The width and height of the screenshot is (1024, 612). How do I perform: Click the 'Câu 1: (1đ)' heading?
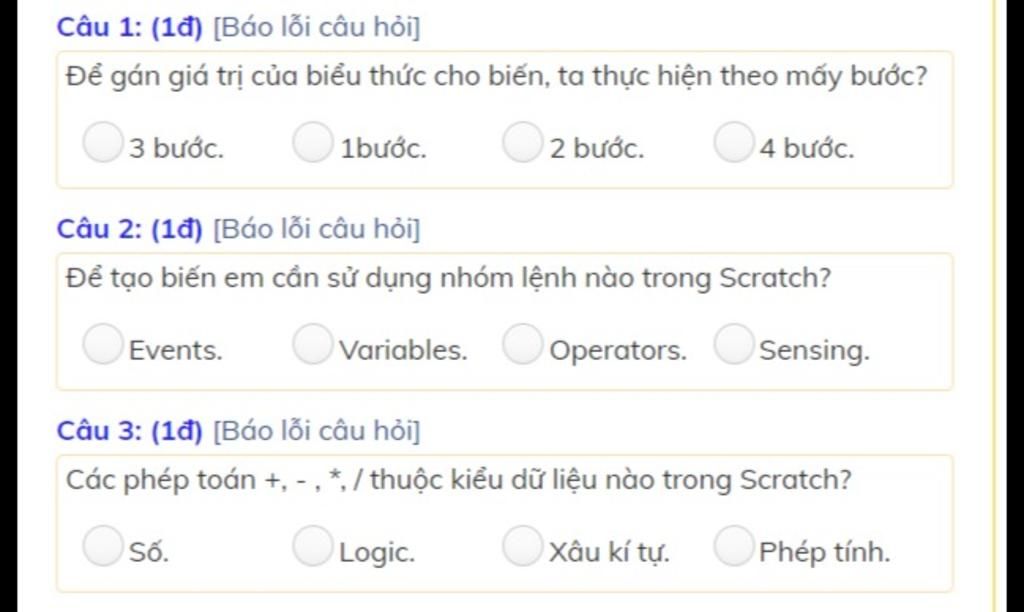129,27
